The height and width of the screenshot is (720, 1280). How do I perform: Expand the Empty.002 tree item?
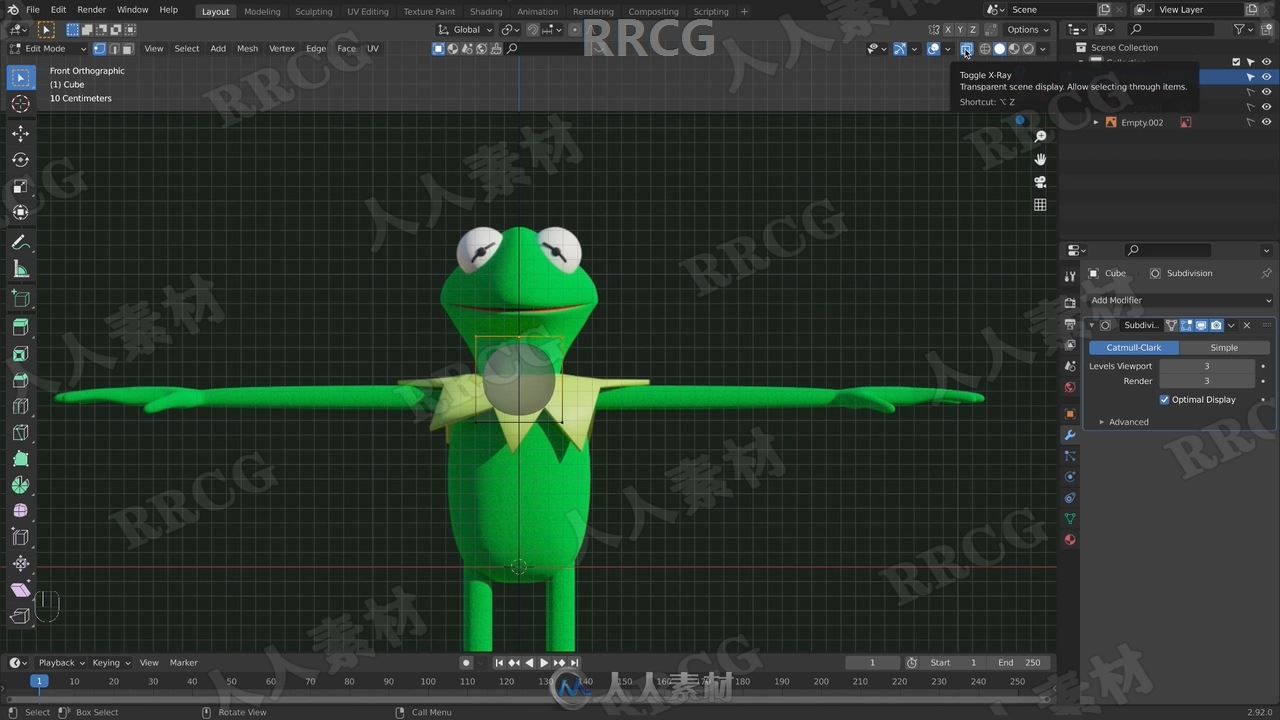coord(1096,122)
